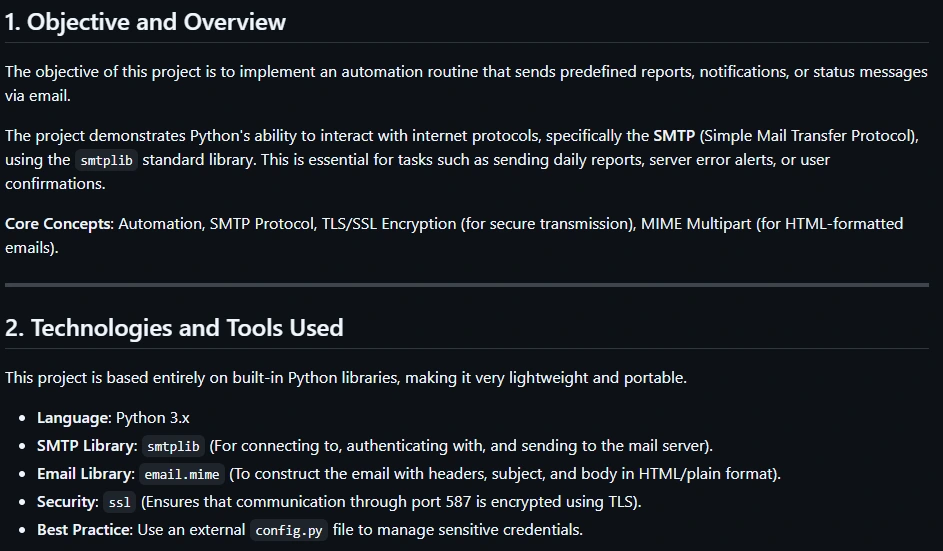Click the bold "Core Concepts" label
This screenshot has height=551, width=943.
[58, 223]
